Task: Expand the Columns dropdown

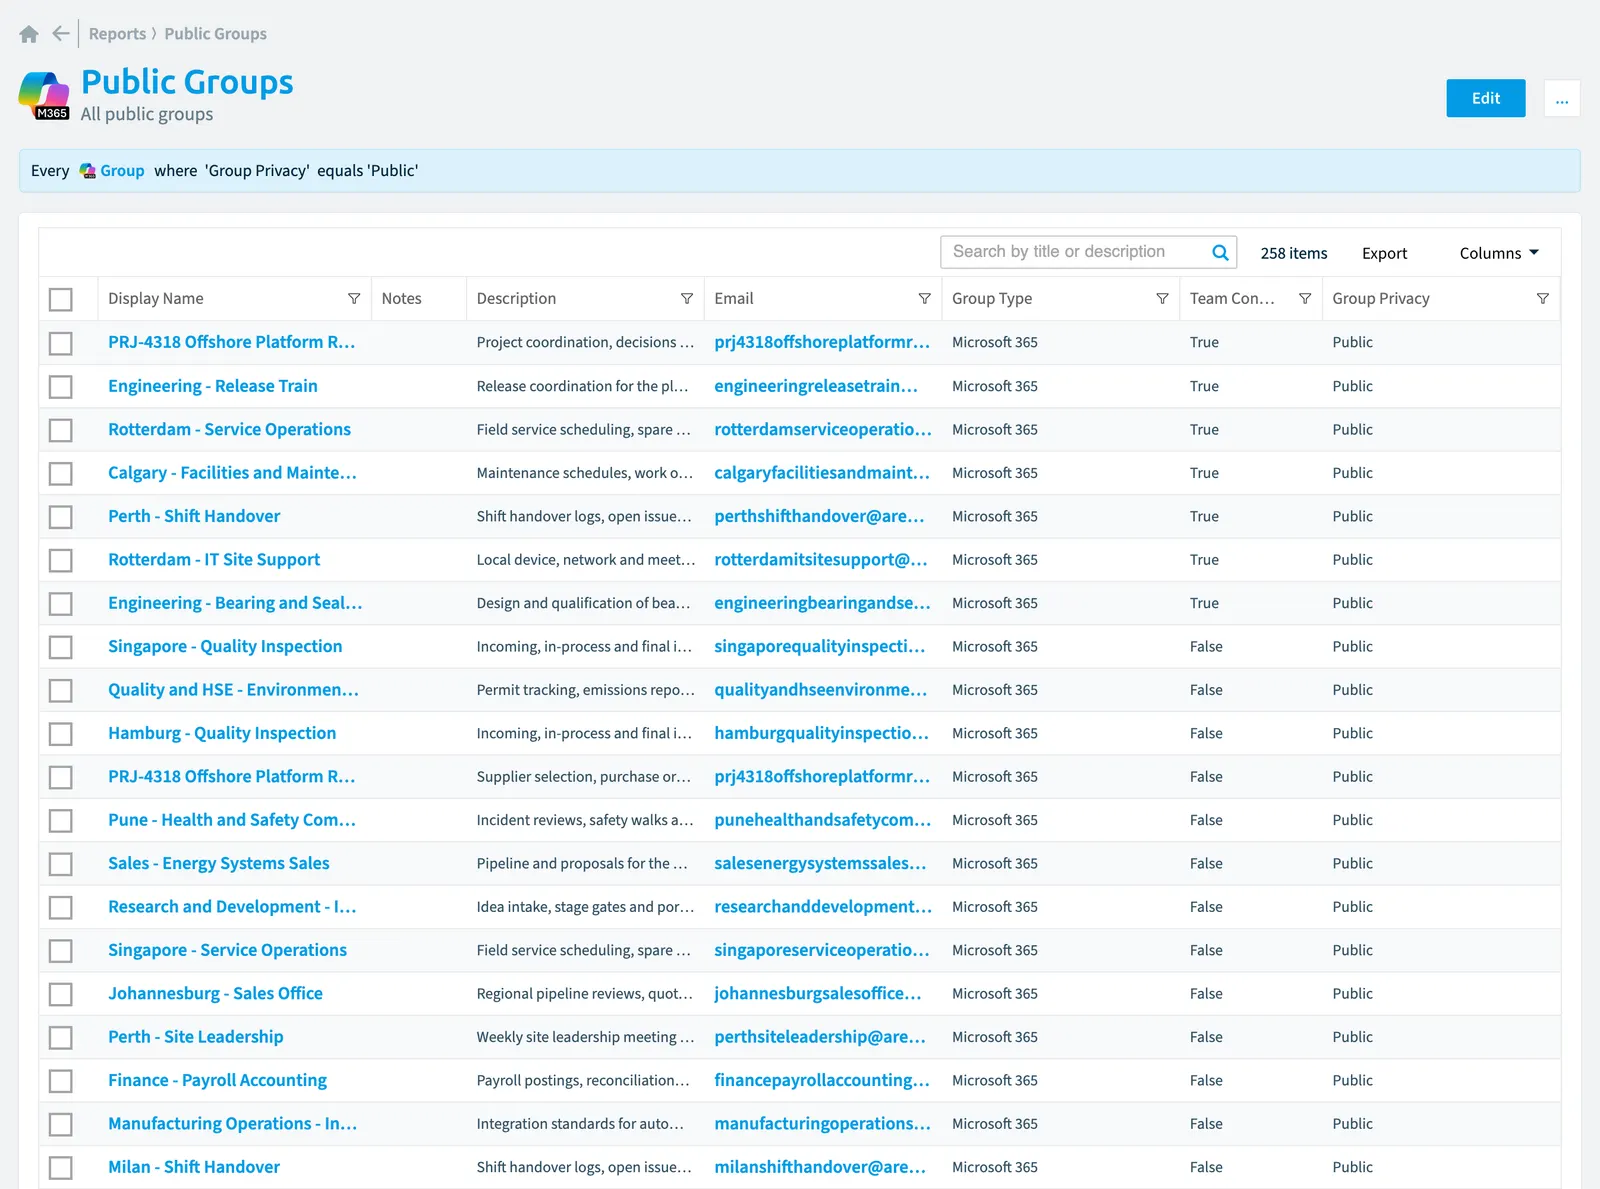Action: point(1499,253)
